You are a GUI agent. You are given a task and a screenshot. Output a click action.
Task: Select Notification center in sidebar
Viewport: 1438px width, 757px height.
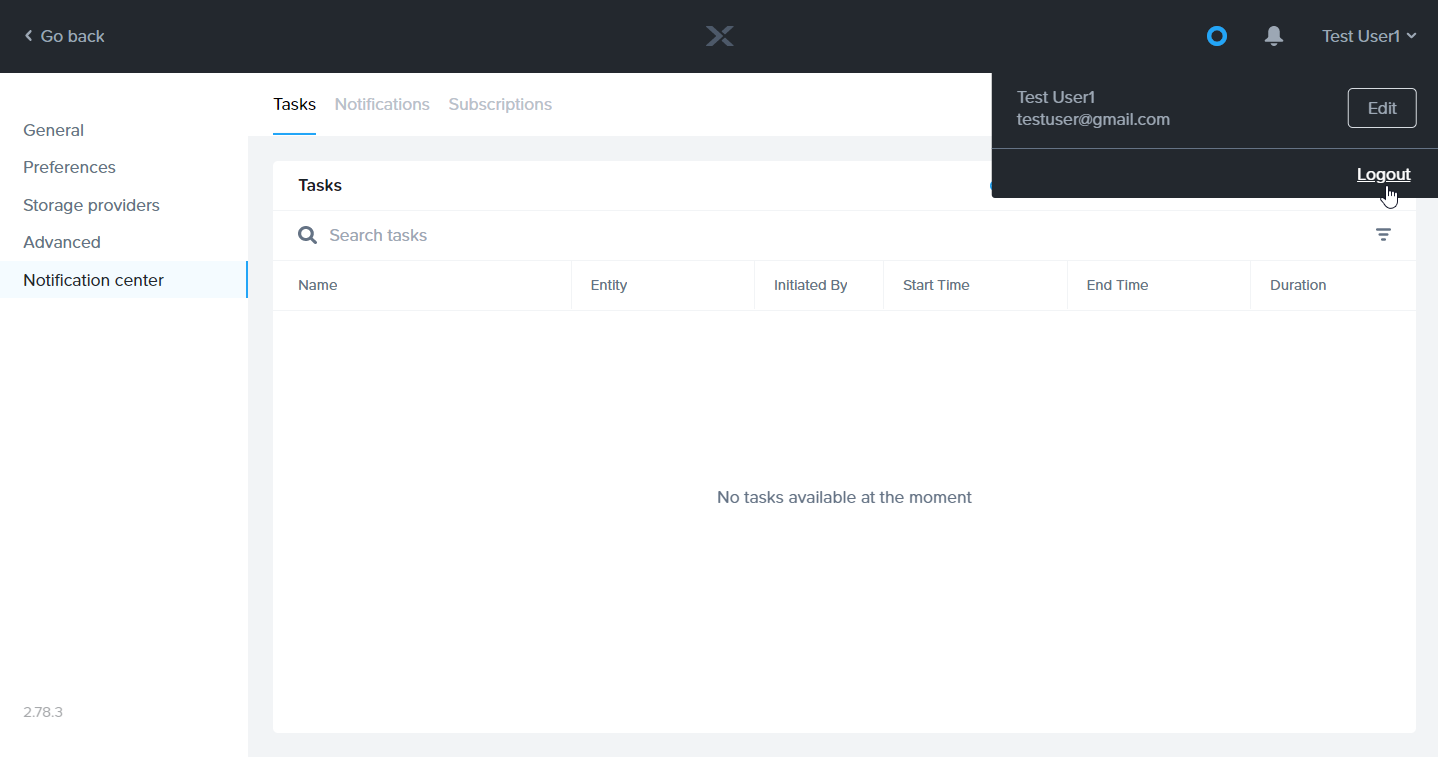(x=94, y=280)
